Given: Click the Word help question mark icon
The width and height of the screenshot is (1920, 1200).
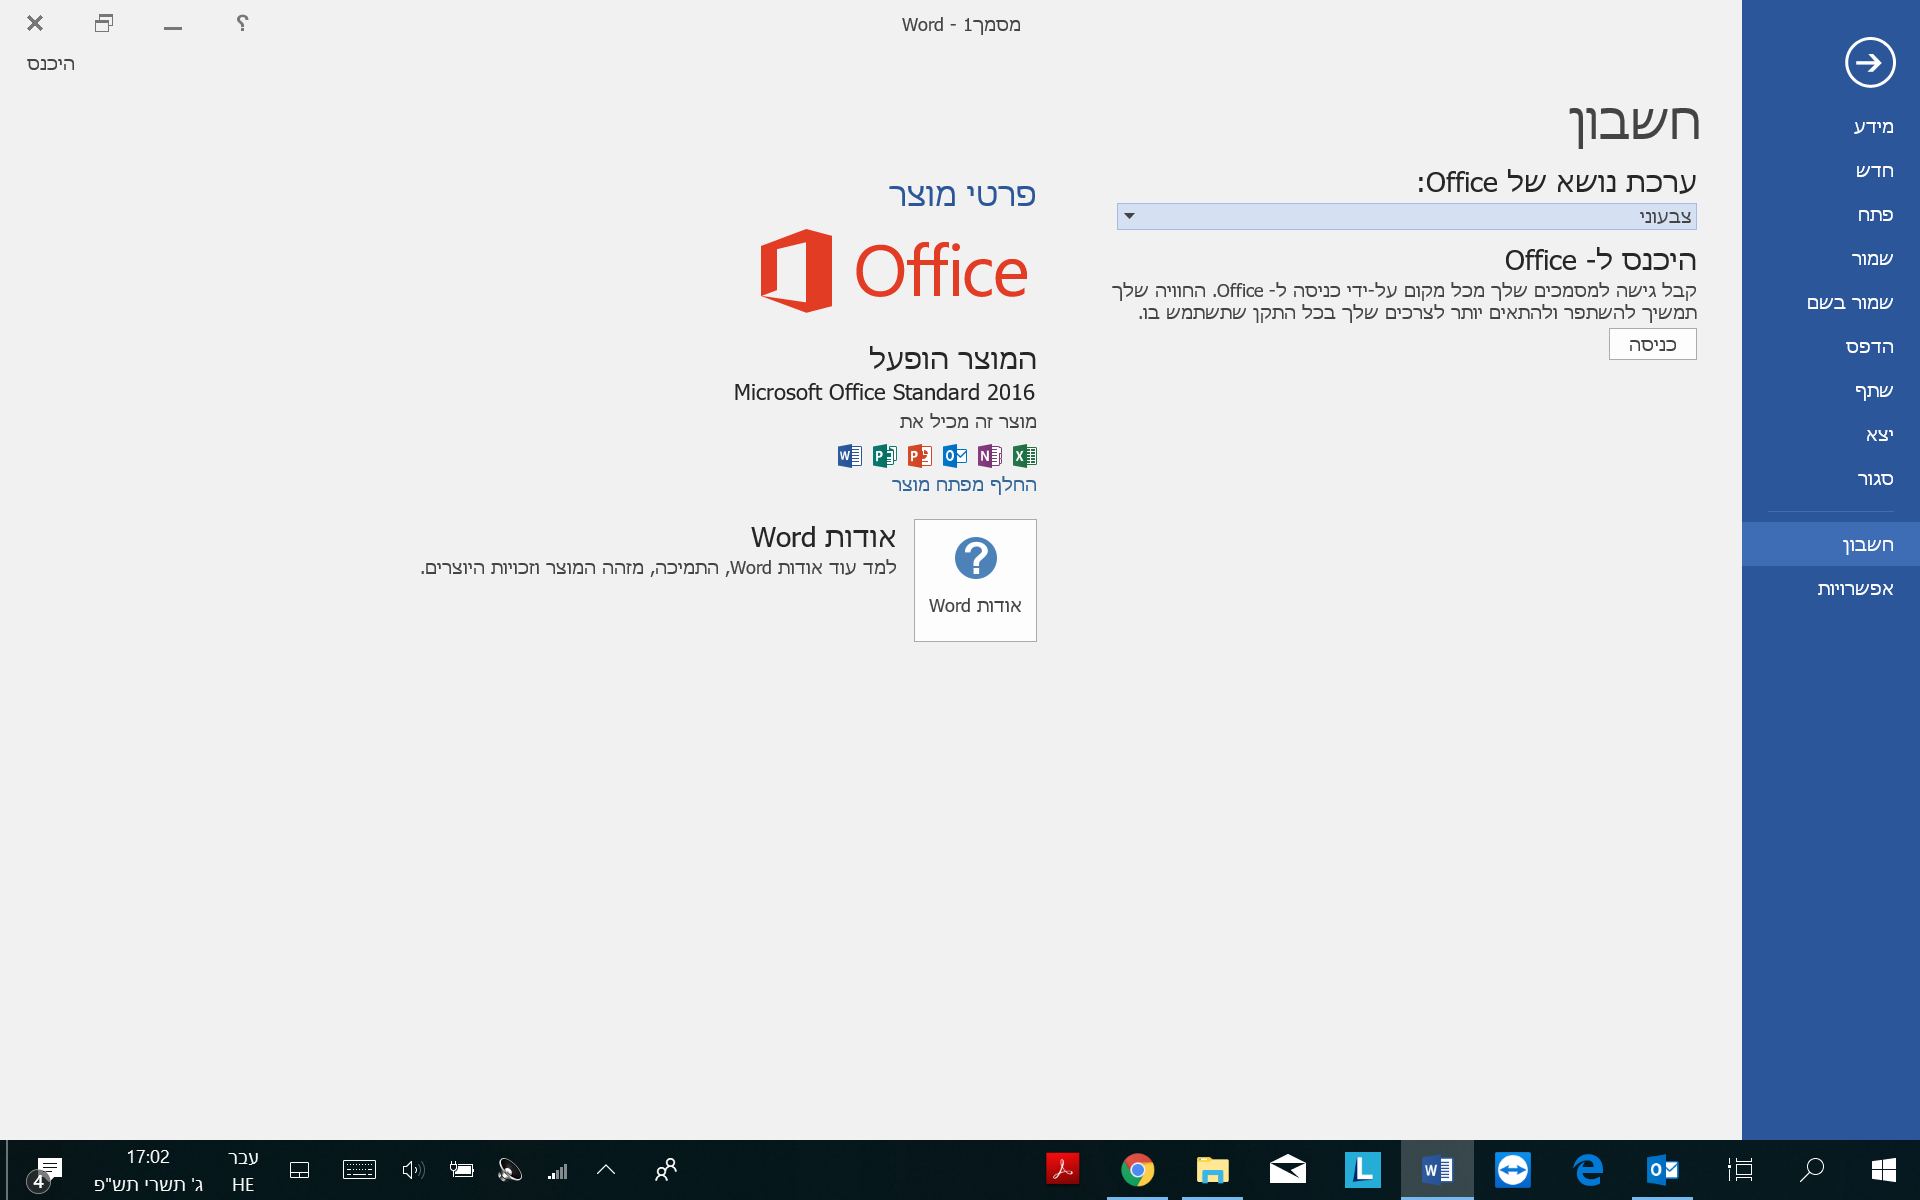Looking at the screenshot, I should [242, 23].
